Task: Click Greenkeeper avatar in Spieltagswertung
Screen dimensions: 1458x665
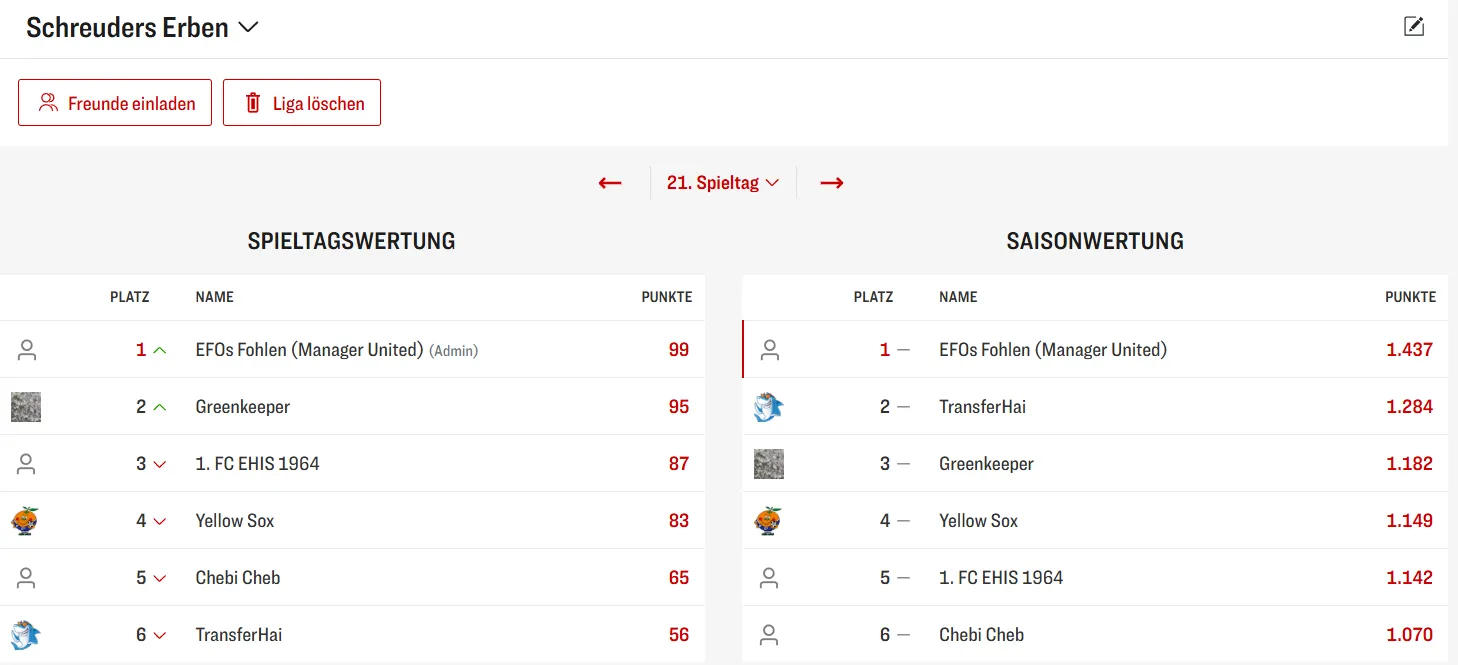Action: 26,407
